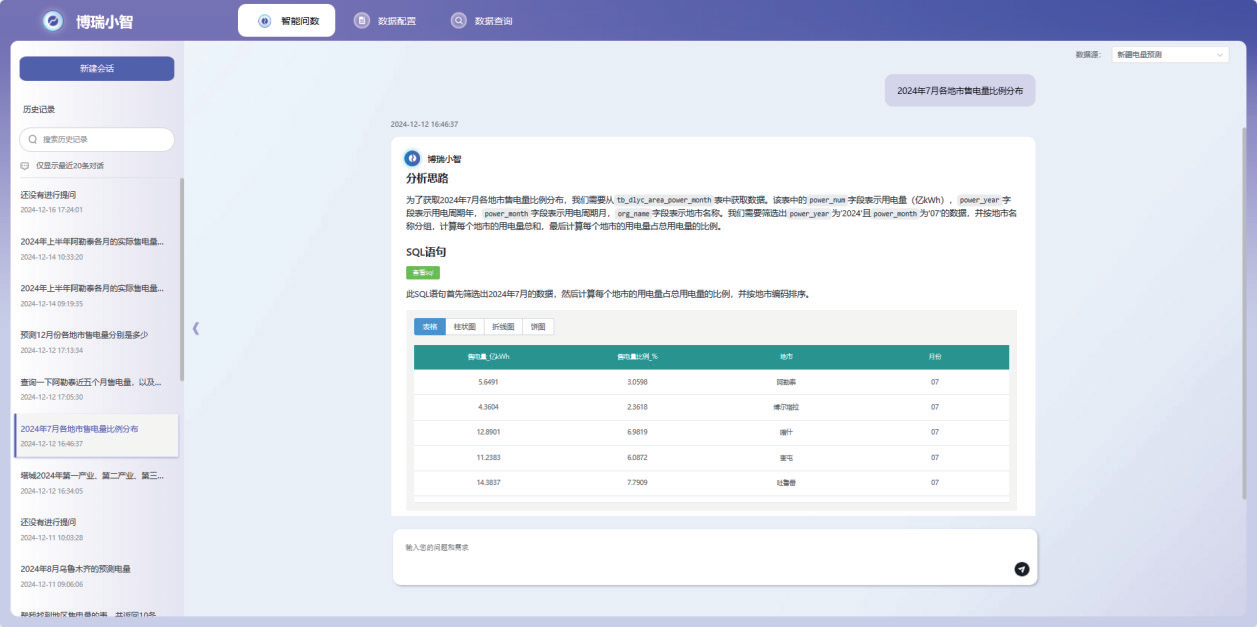Select the 表格 view toggle

[x=430, y=327]
